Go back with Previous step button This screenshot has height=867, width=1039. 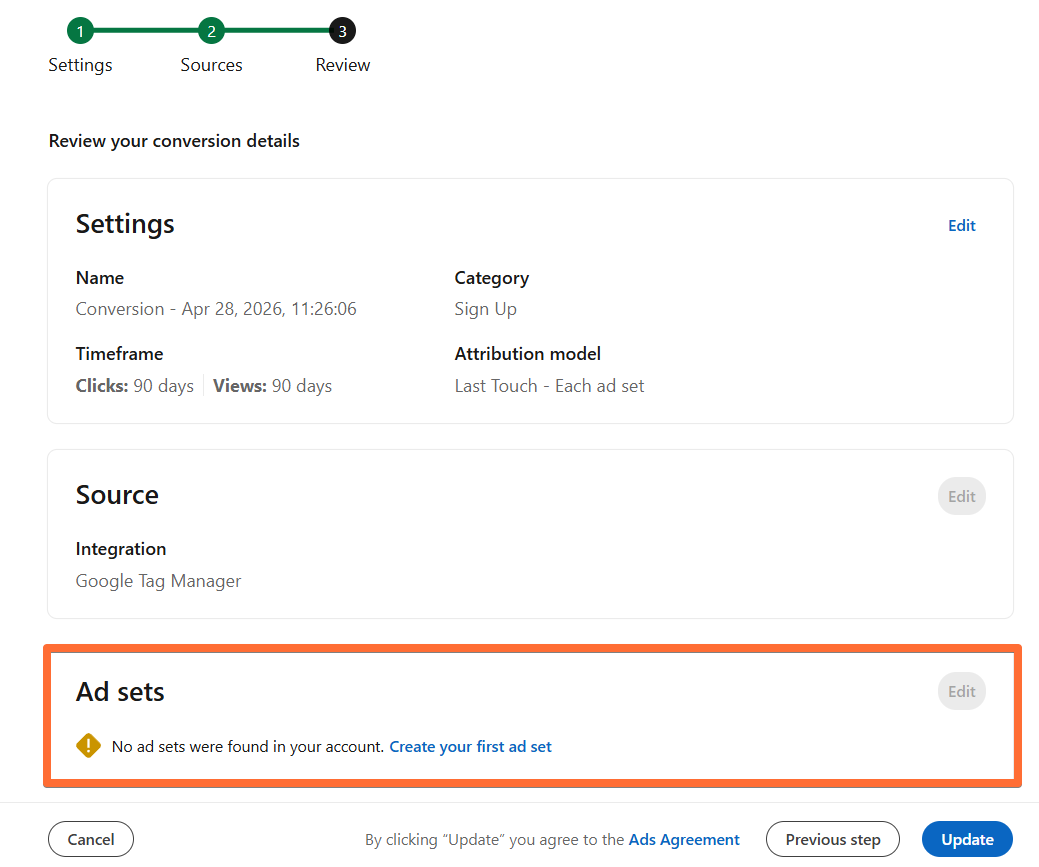833,839
